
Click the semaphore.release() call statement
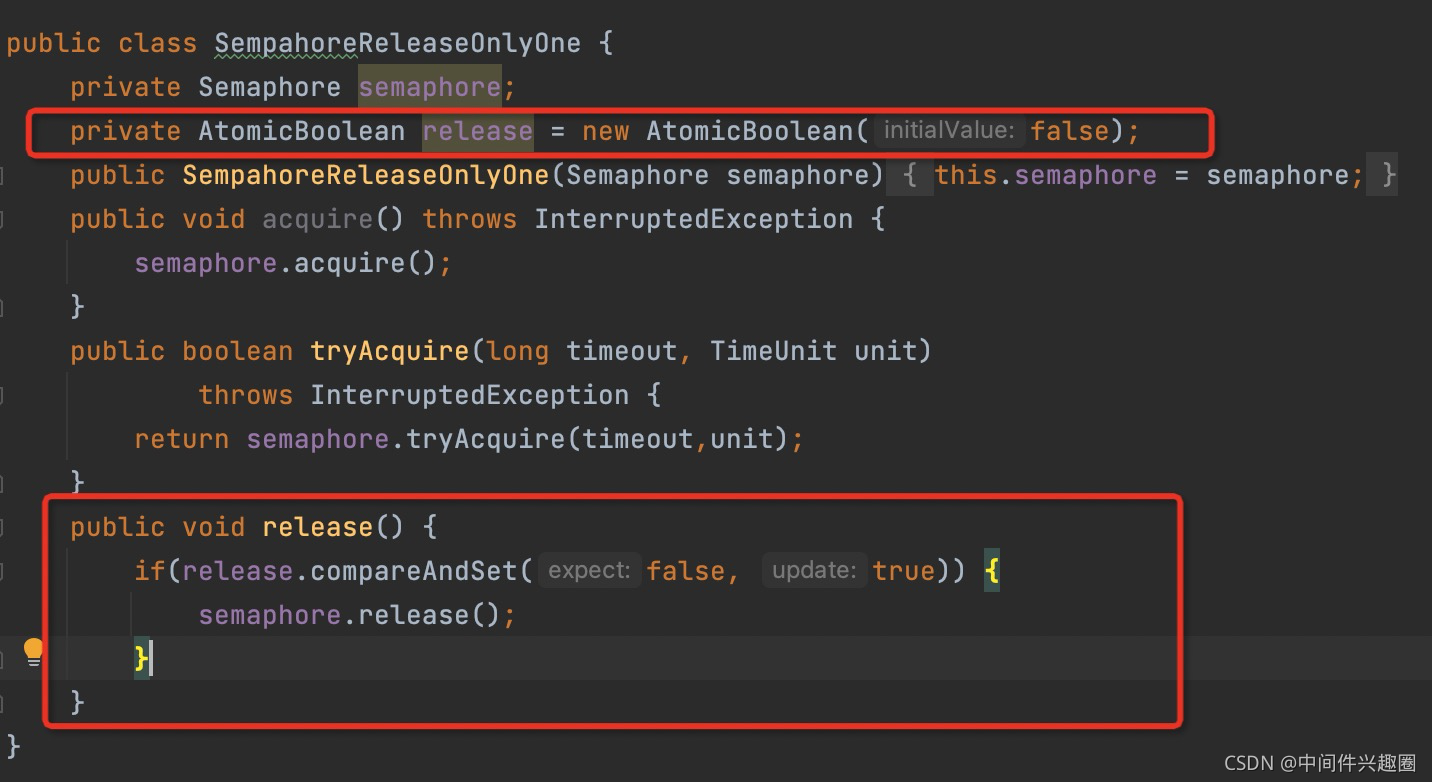357,615
